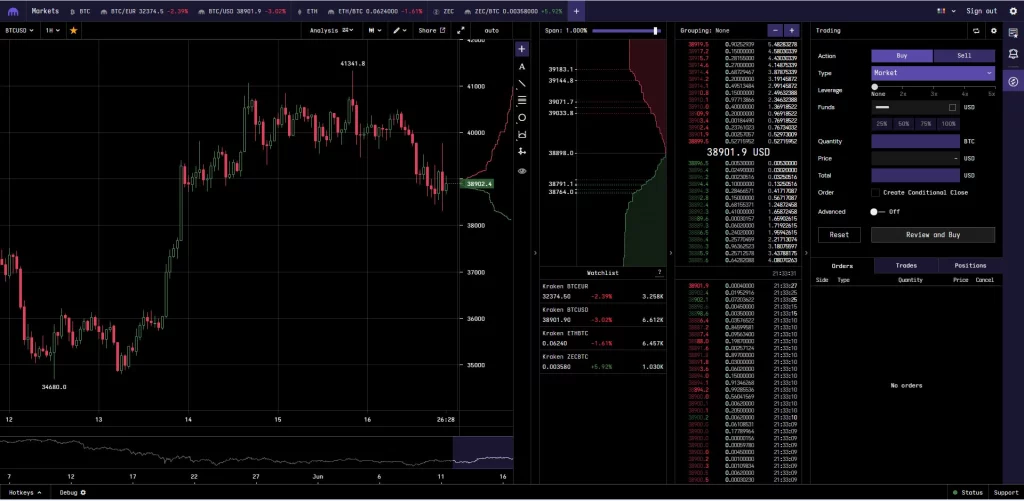Screen dimensions: 1024x501
Task: Turn on the Advanced toggle switch
Action: (x=878, y=211)
